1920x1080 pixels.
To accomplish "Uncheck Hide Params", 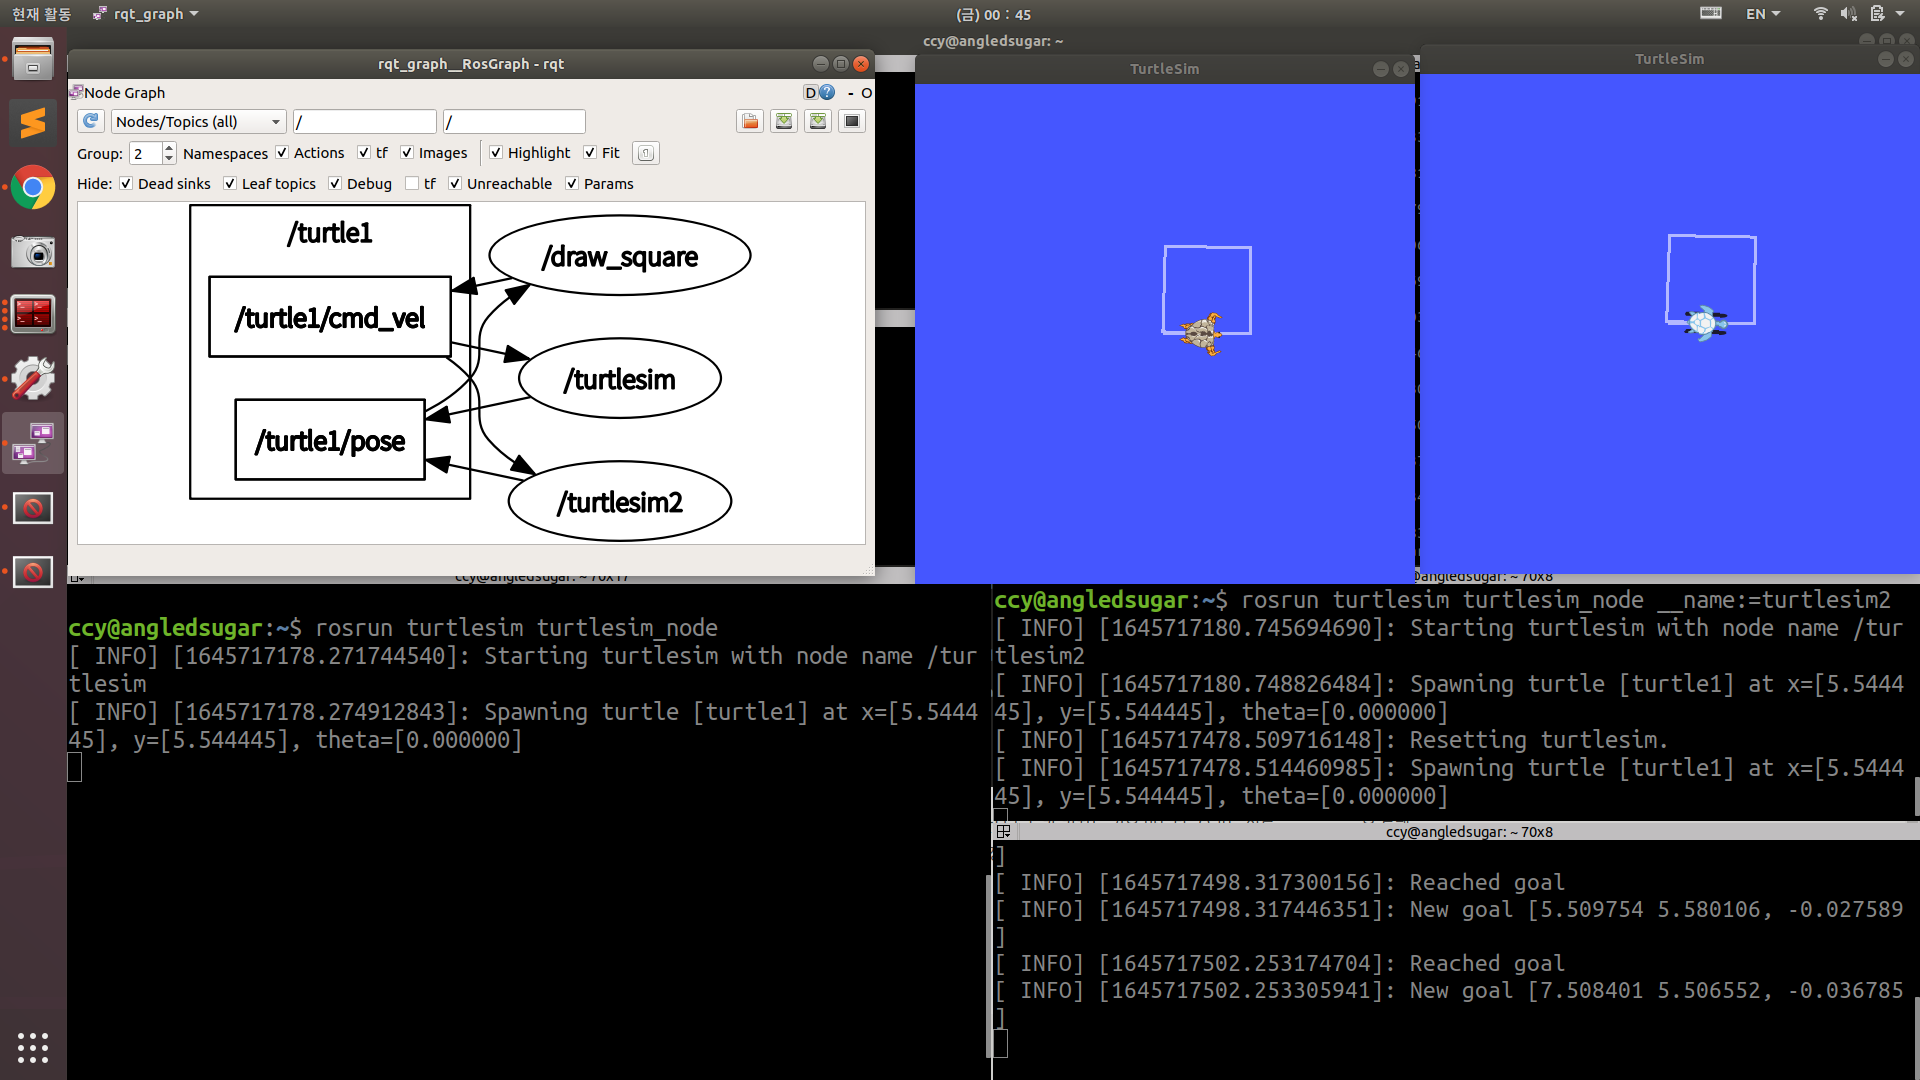I will coord(572,184).
